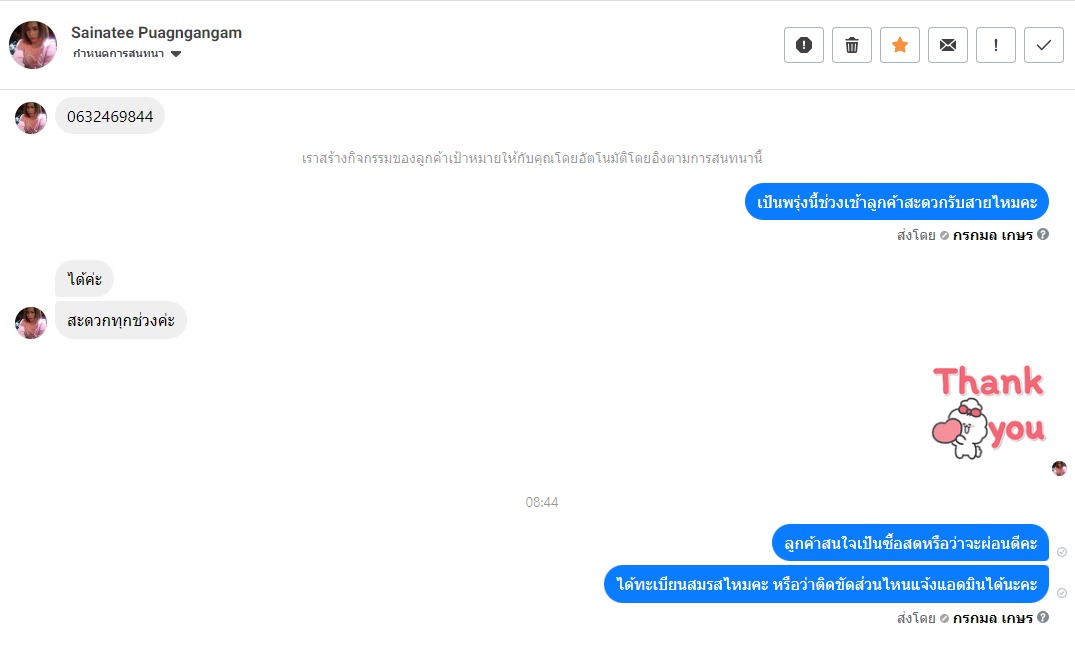Open Sainatee Puagngangam header profile picture

33,45
